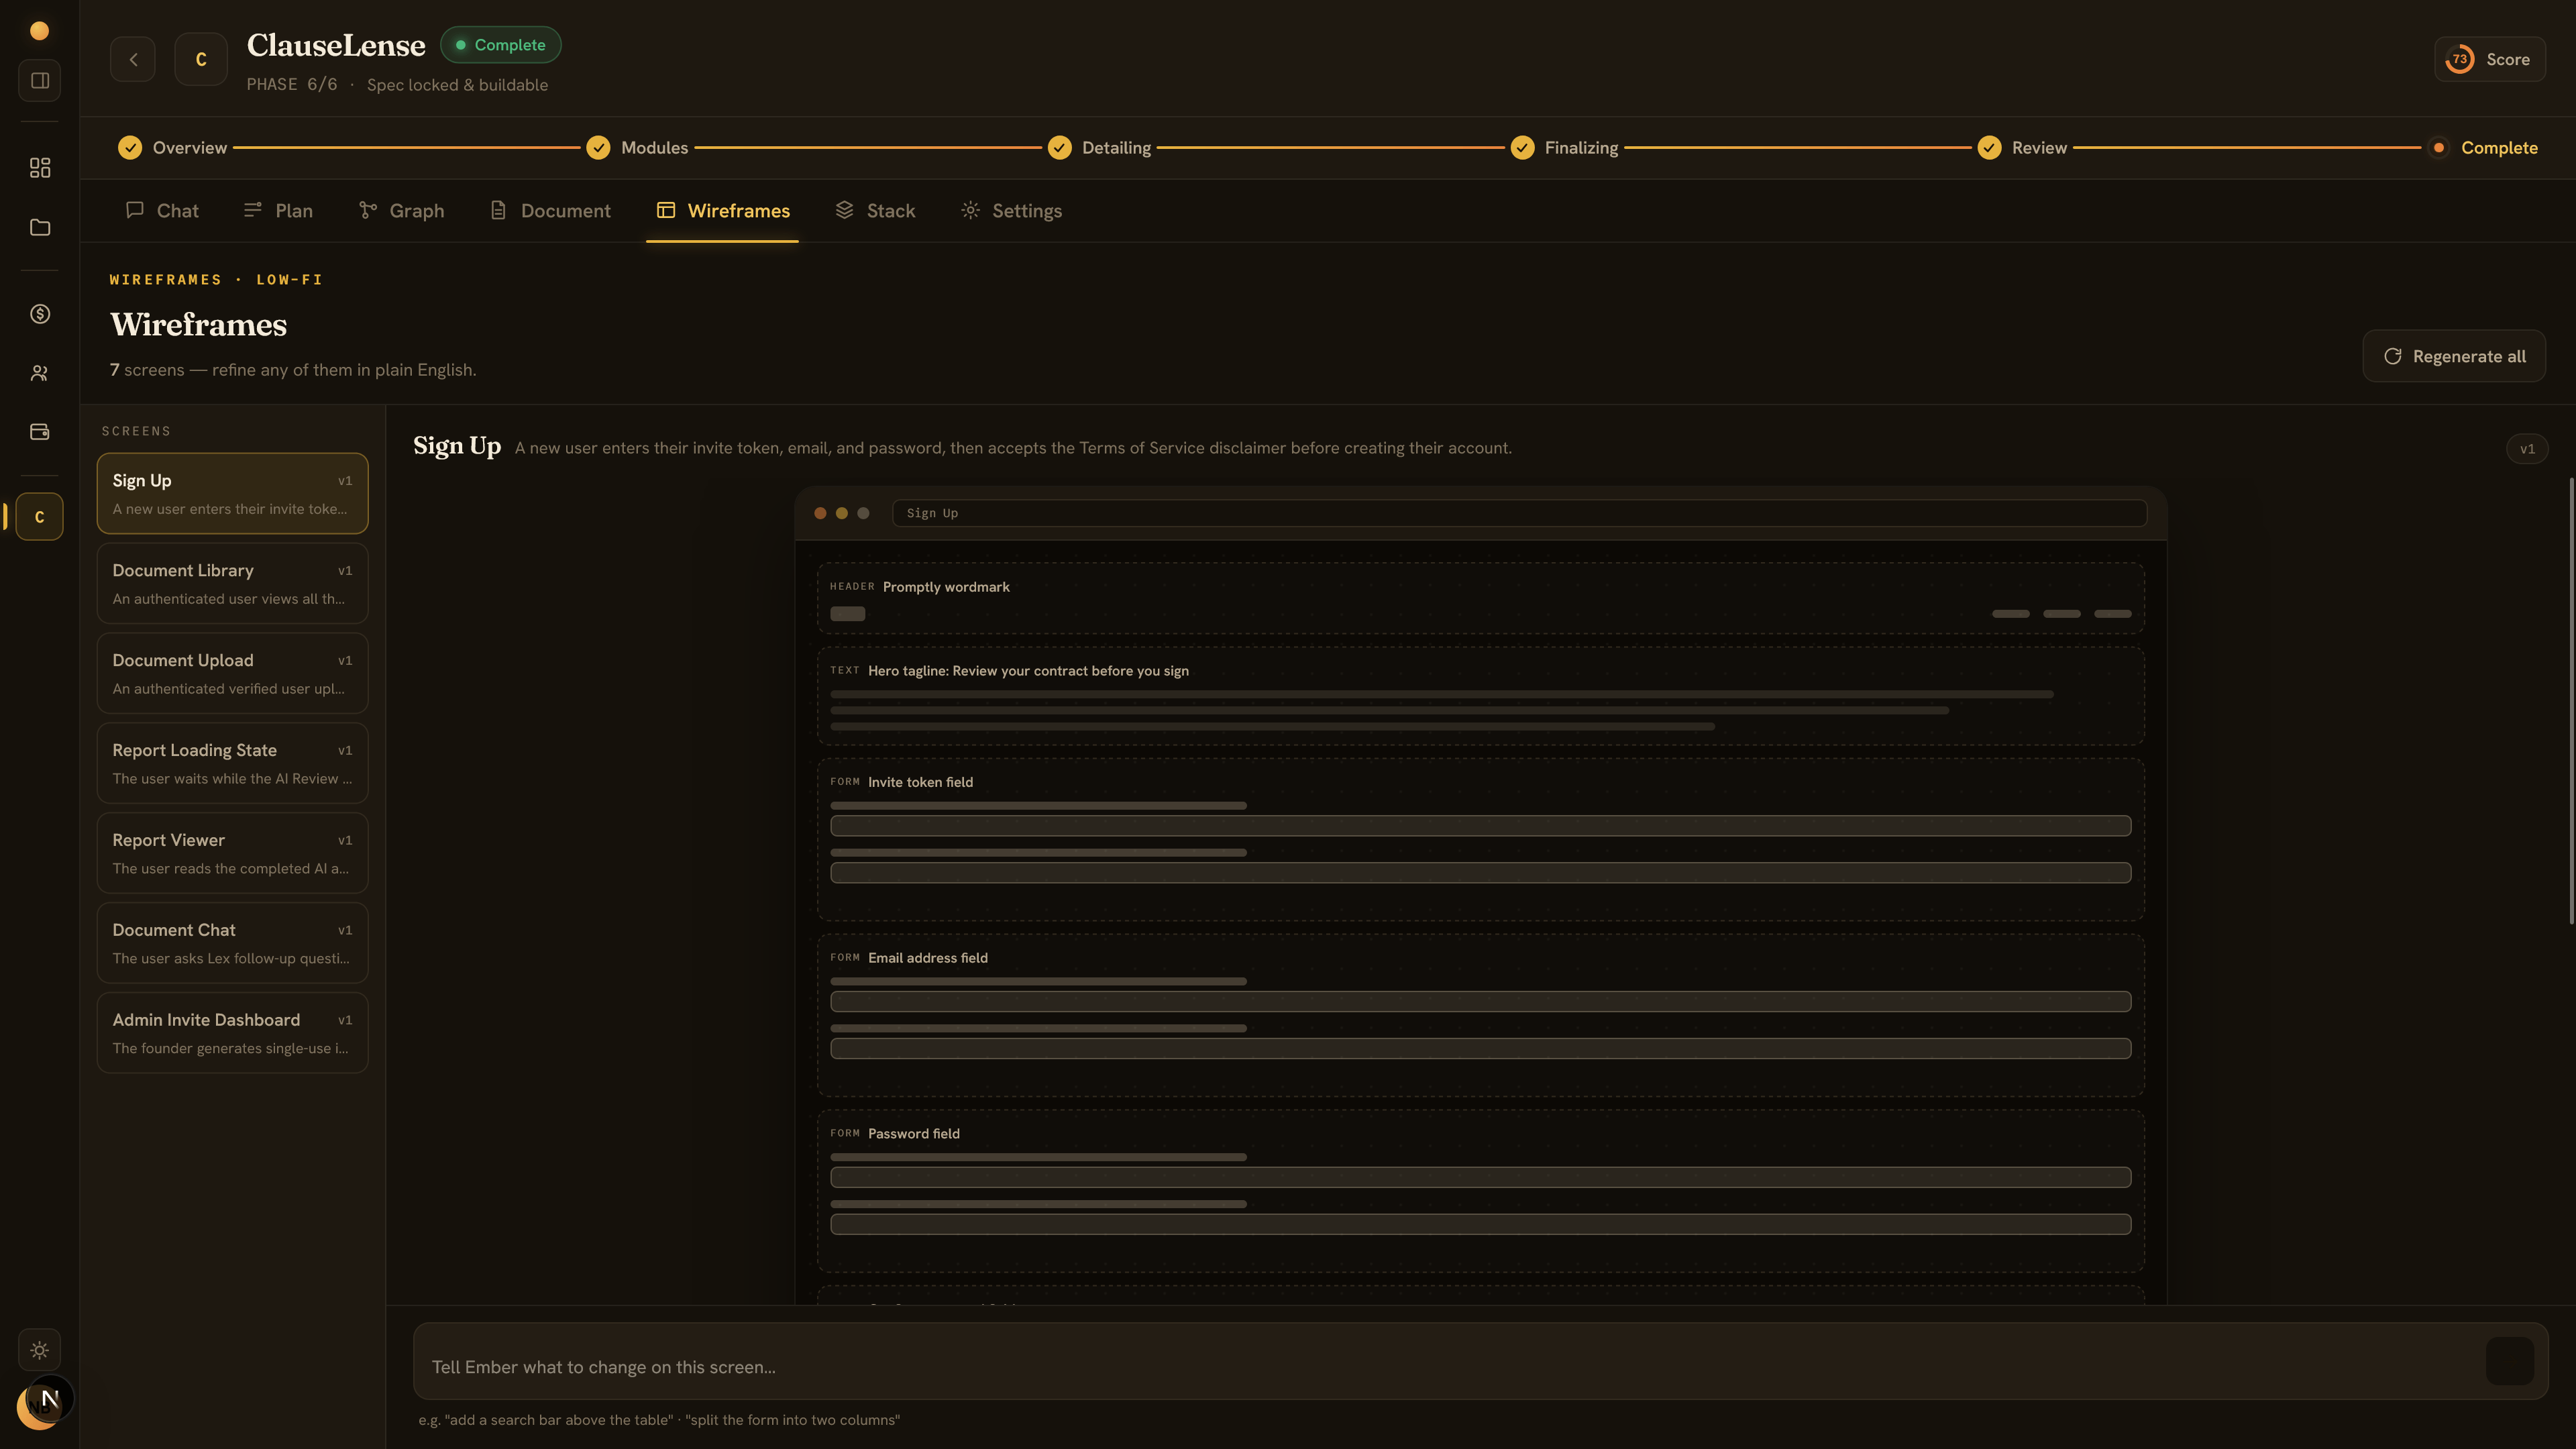
Task: Jump to the Complete phase step
Action: pyautogui.click(x=2483, y=148)
